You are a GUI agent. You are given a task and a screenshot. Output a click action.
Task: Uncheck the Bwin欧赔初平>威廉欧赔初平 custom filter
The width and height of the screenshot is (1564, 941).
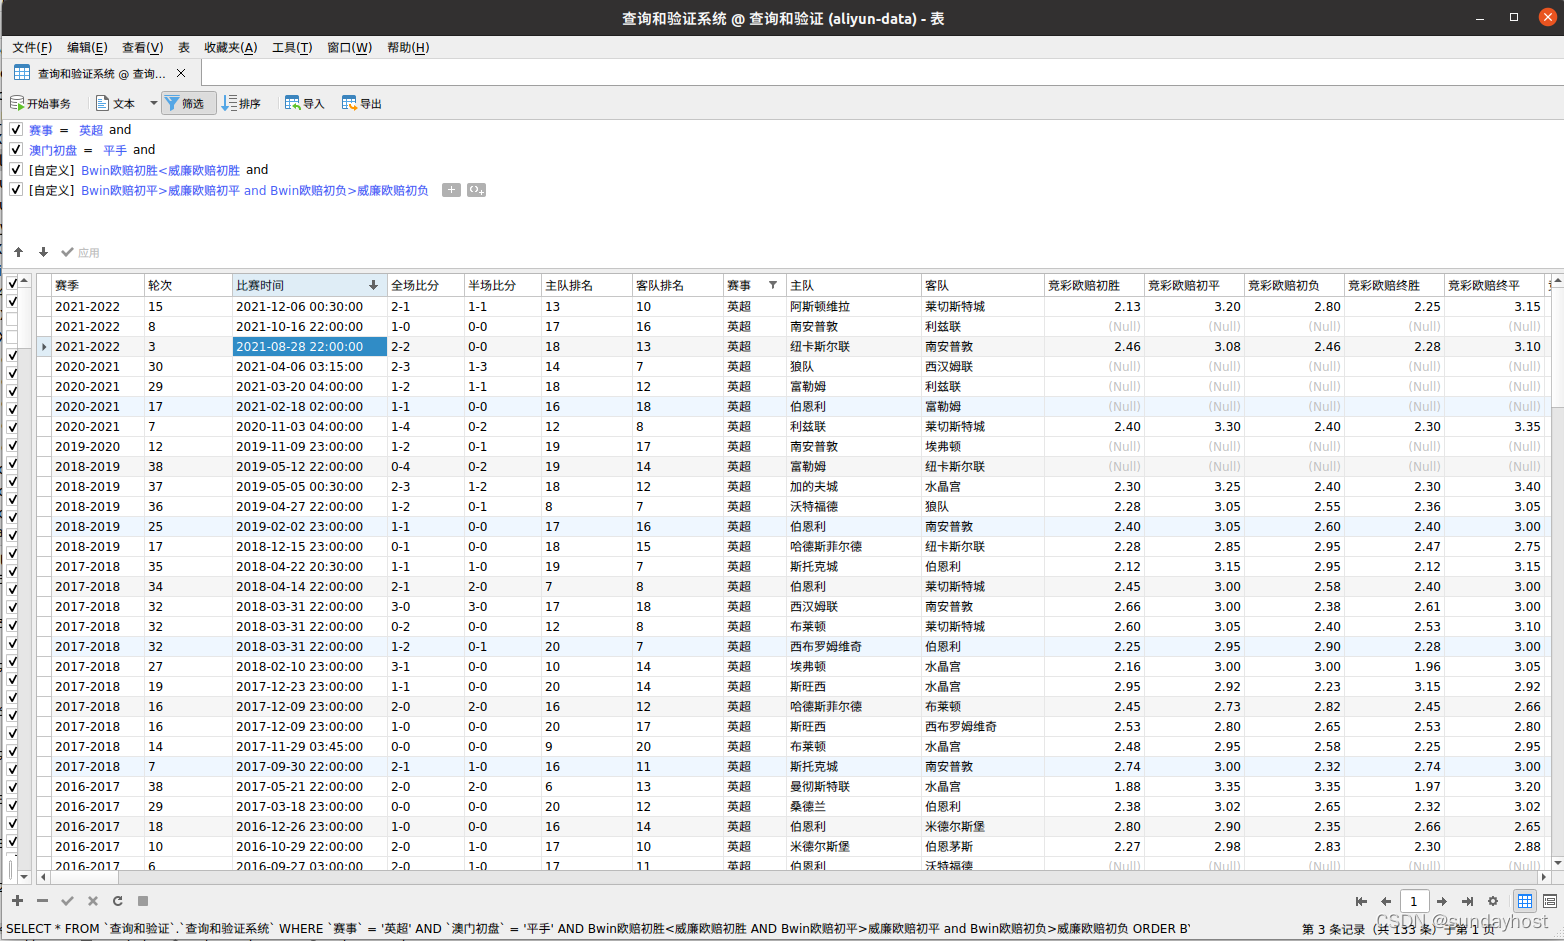16,190
